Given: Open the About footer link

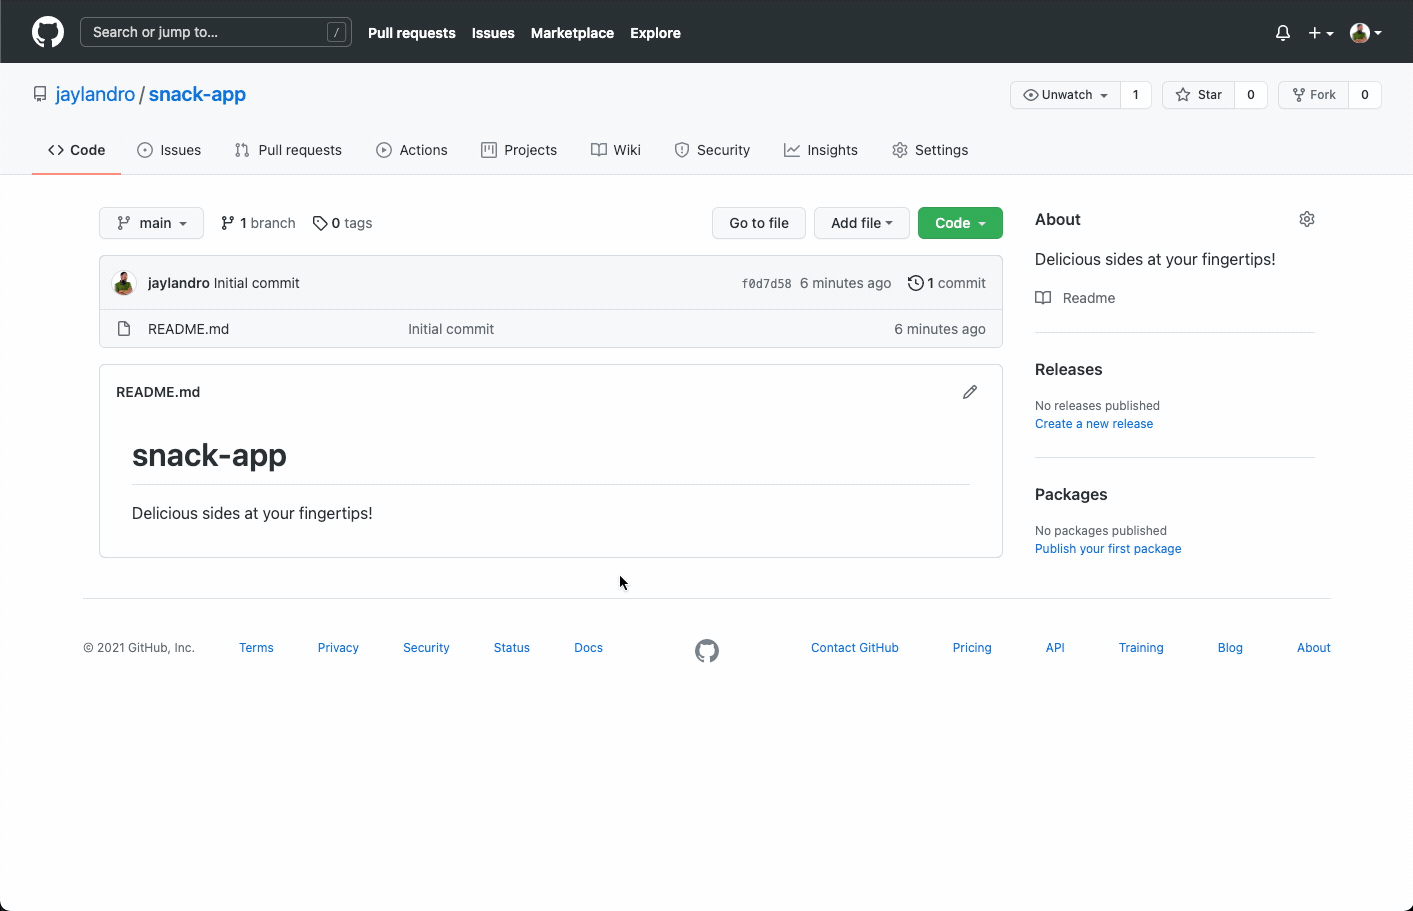Looking at the screenshot, I should [1314, 648].
